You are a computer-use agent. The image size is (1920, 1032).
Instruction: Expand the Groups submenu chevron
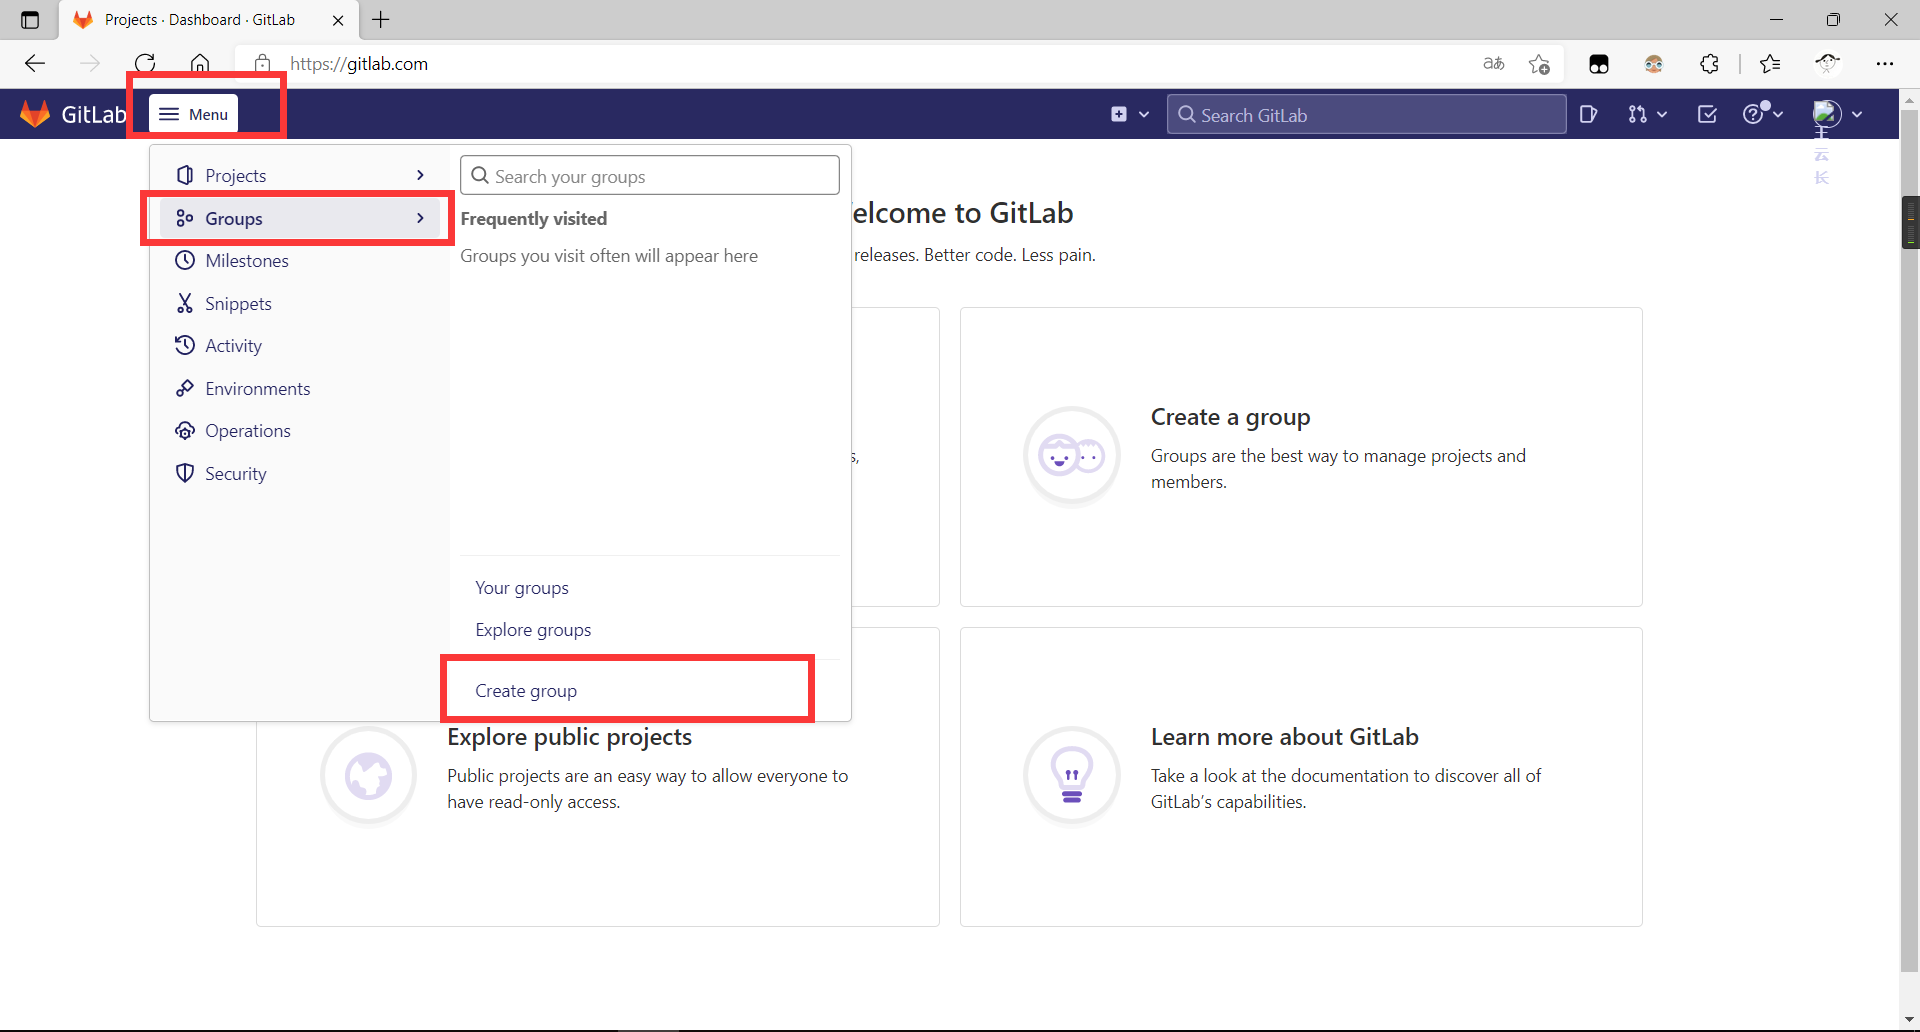click(x=420, y=219)
